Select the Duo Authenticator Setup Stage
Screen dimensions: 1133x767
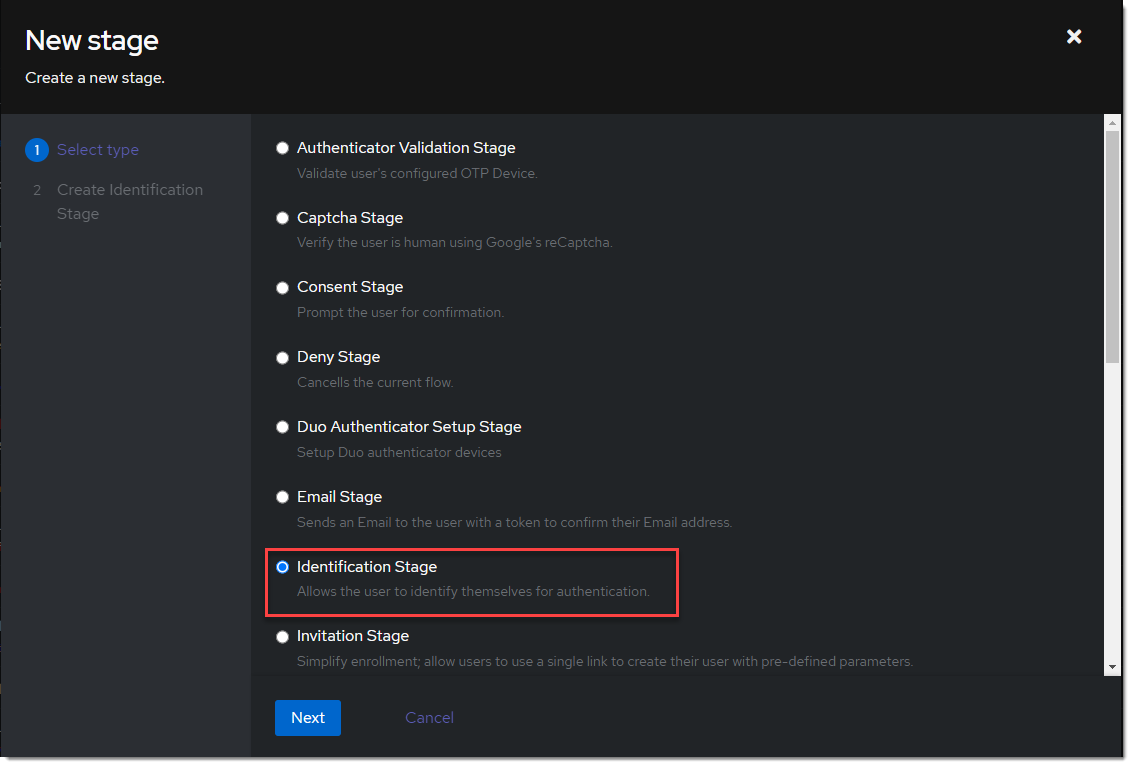coord(282,426)
